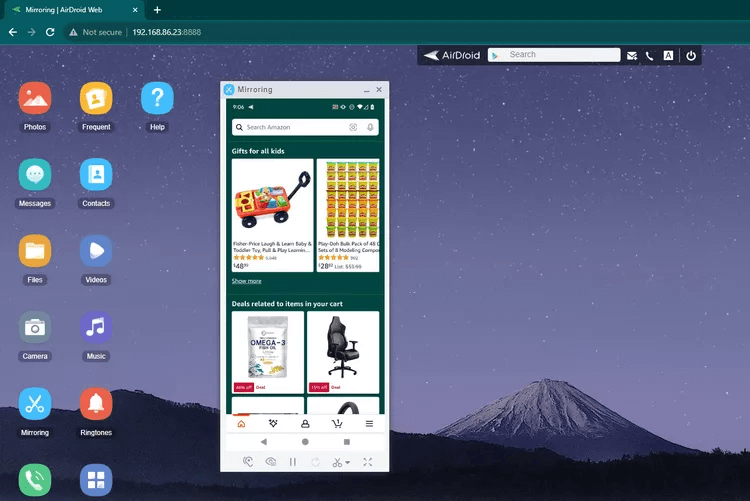
Task: Click 'Deals related to items in your cart'
Action: [287, 304]
